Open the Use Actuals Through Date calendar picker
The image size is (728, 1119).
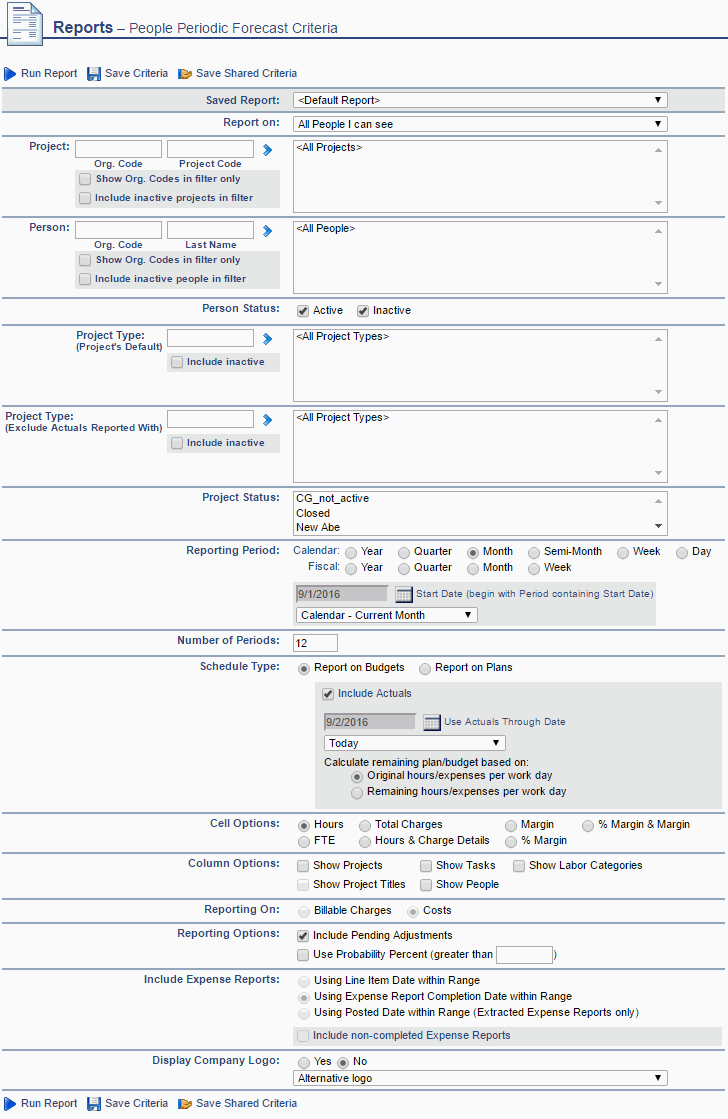coord(432,722)
